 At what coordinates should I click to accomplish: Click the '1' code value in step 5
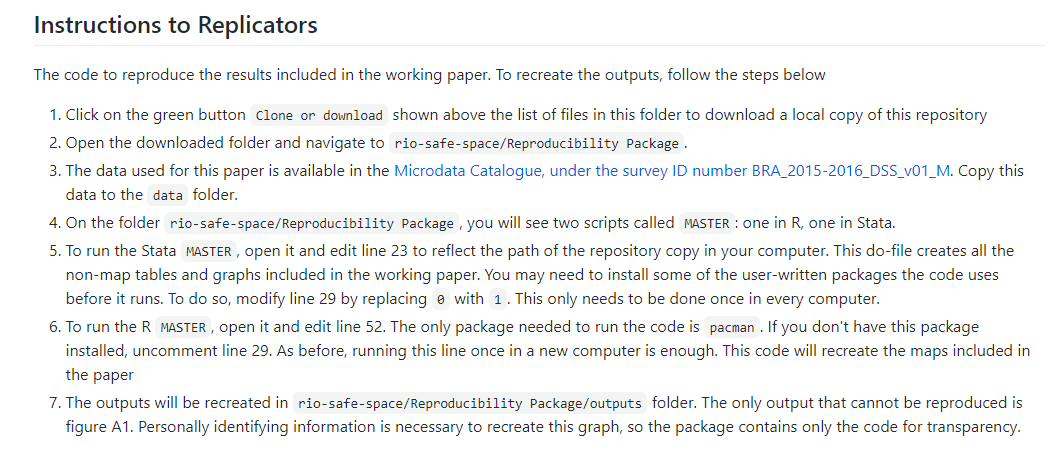point(498,299)
